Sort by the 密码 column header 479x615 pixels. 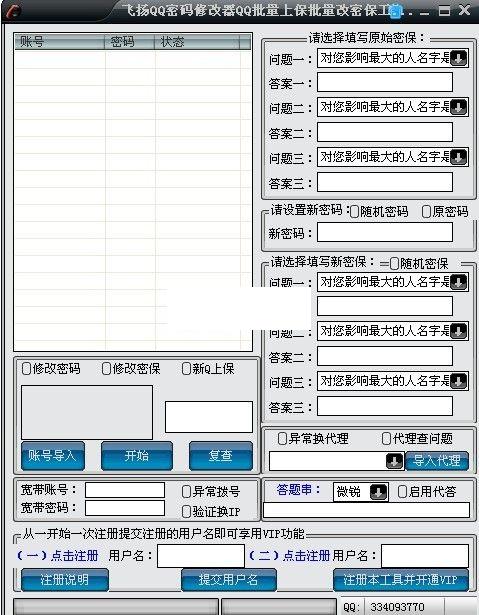click(129, 42)
